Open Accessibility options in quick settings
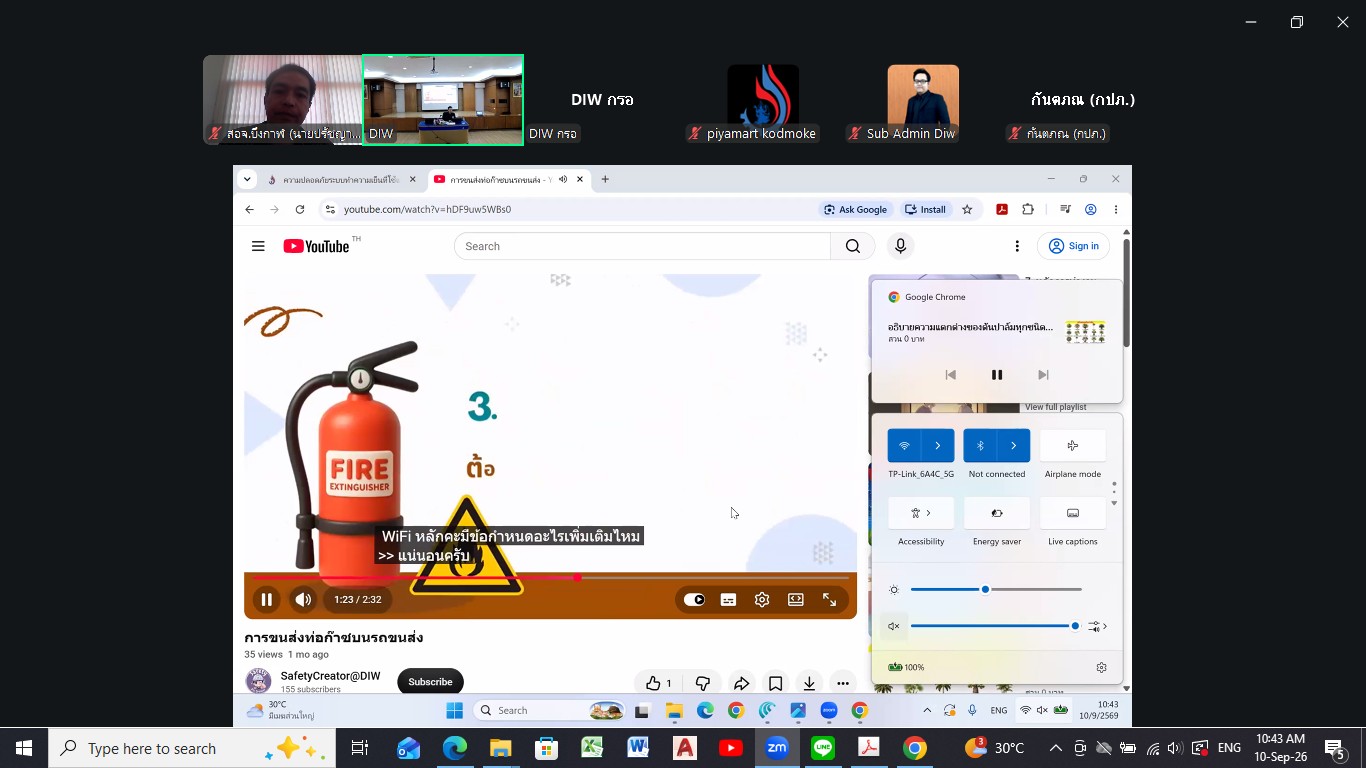Viewport: 1366px width, 768px height. [x=921, y=513]
